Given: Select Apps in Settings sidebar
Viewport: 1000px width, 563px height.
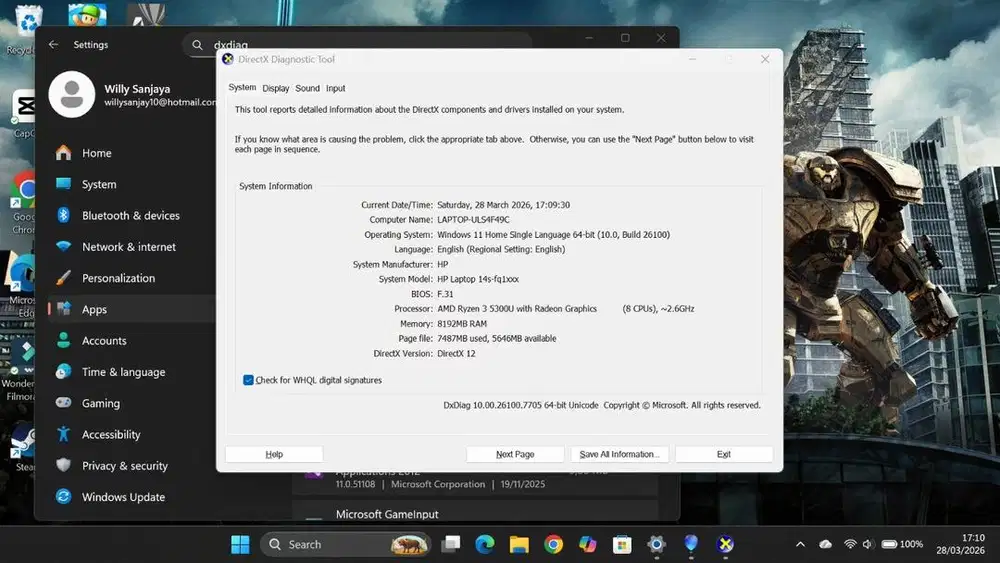Looking at the screenshot, I should click(x=131, y=309).
